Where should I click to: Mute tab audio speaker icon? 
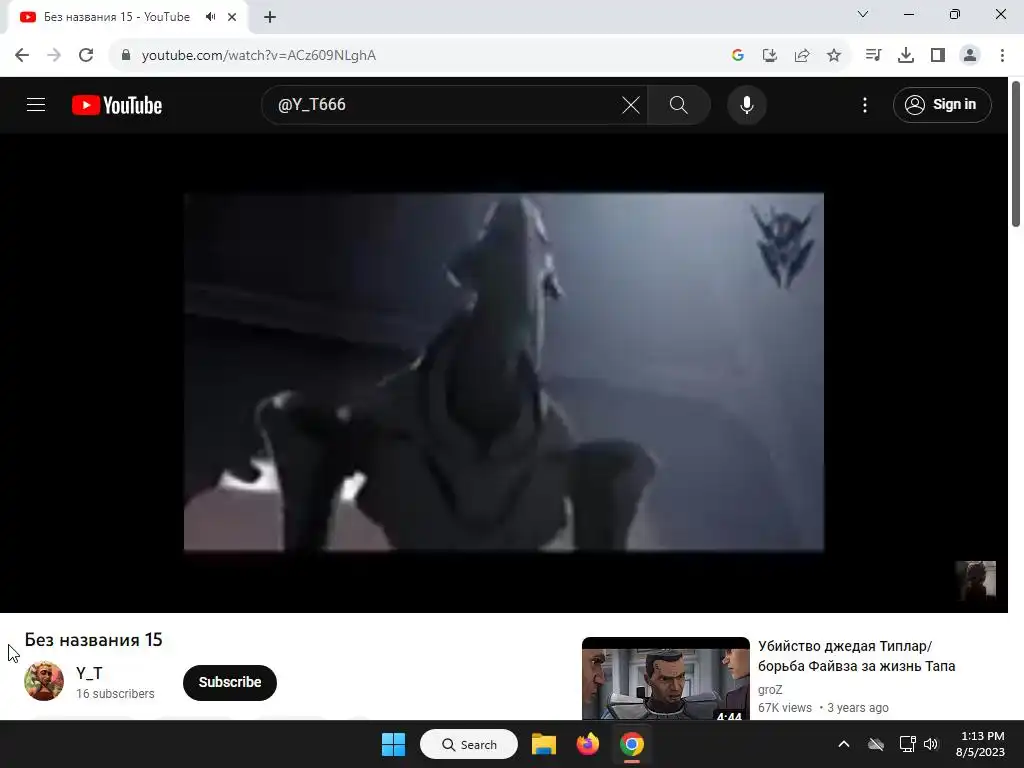[210, 17]
